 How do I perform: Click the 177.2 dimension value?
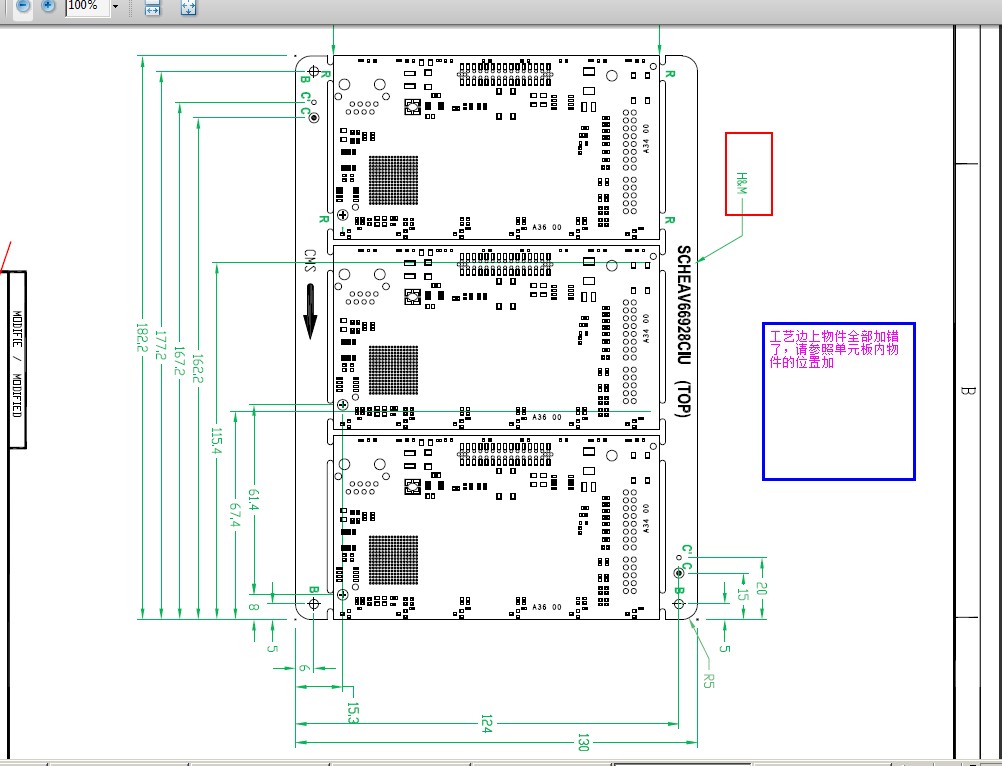click(160, 345)
